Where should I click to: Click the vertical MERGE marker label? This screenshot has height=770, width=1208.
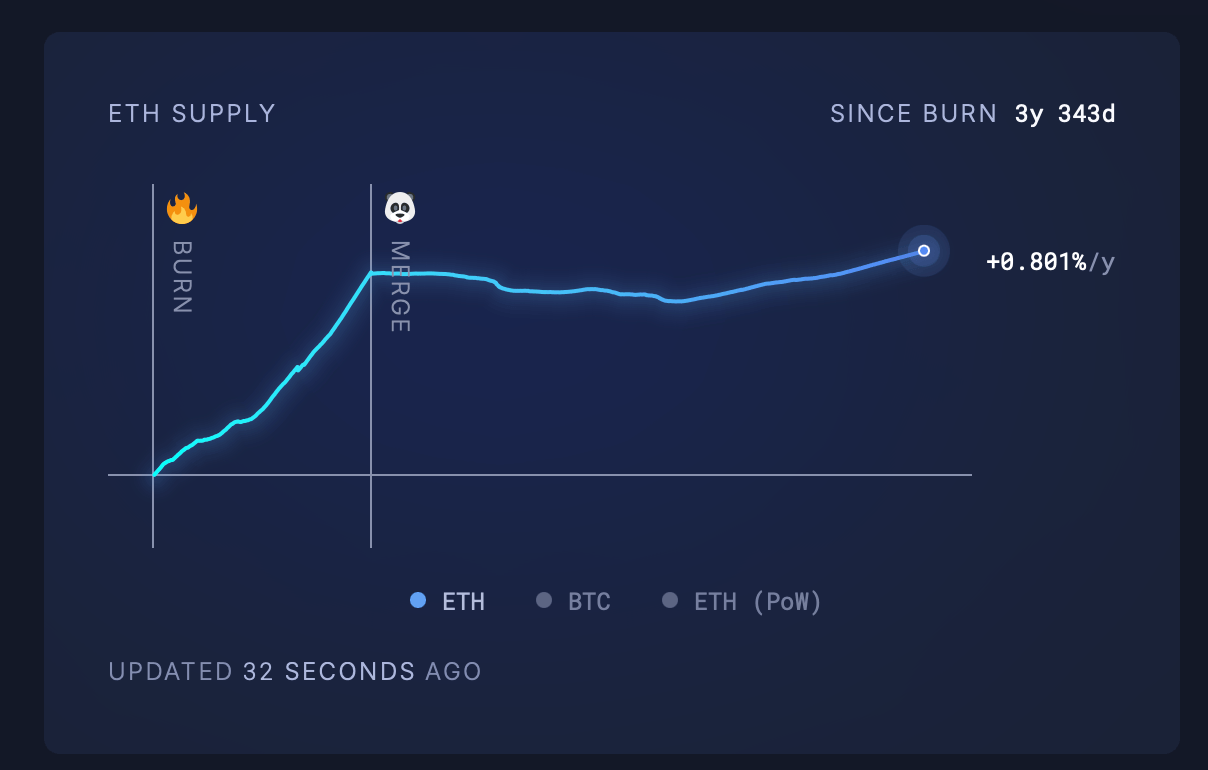(400, 287)
